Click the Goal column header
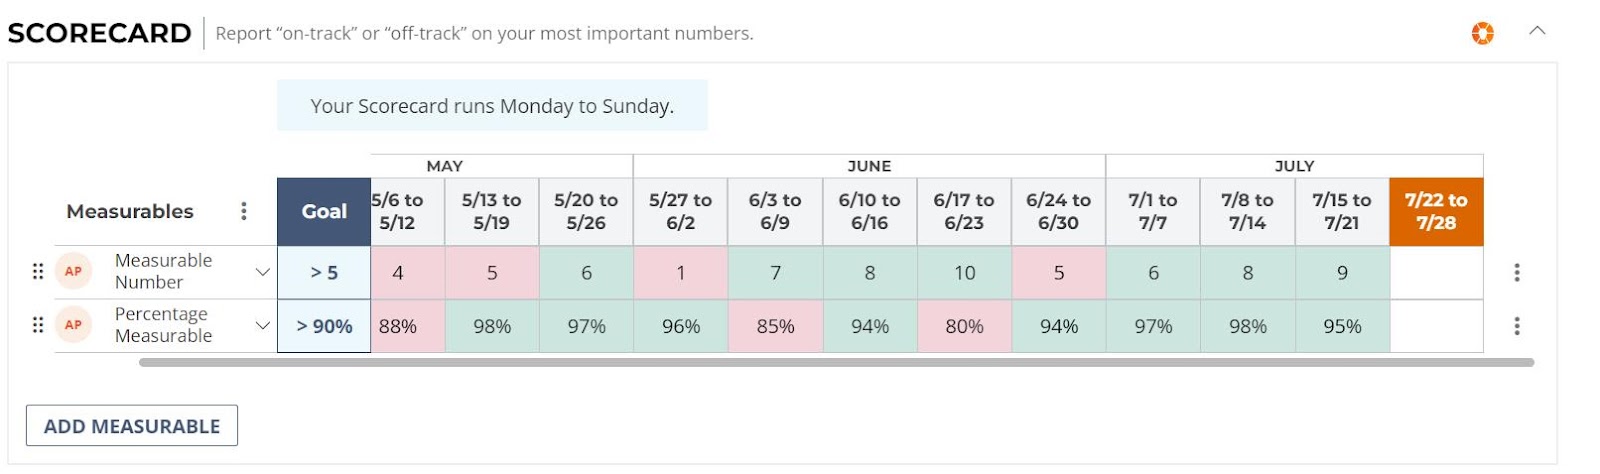This screenshot has height=474, width=1600. (324, 212)
